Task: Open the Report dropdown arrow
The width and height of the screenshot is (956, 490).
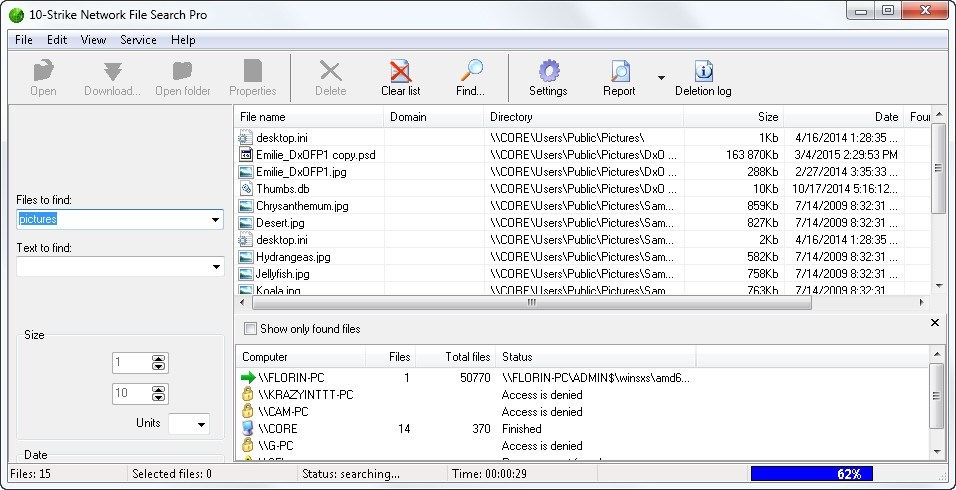Action: click(x=661, y=77)
